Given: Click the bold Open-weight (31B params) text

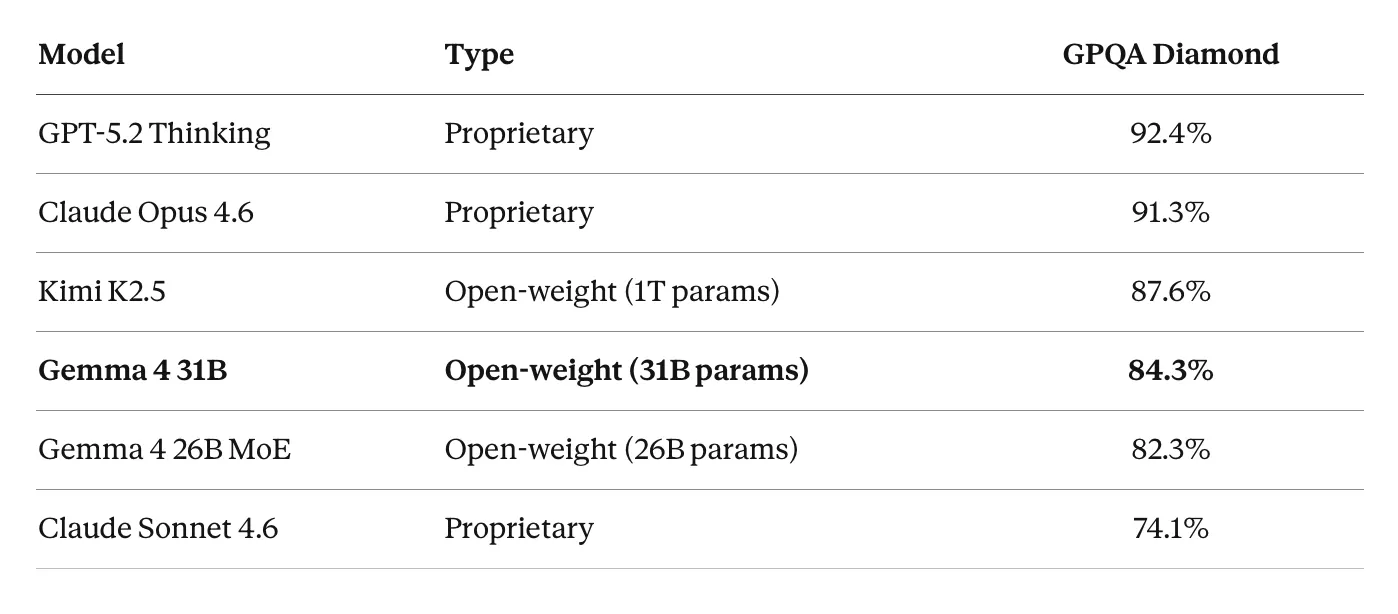Looking at the screenshot, I should click(x=626, y=370).
